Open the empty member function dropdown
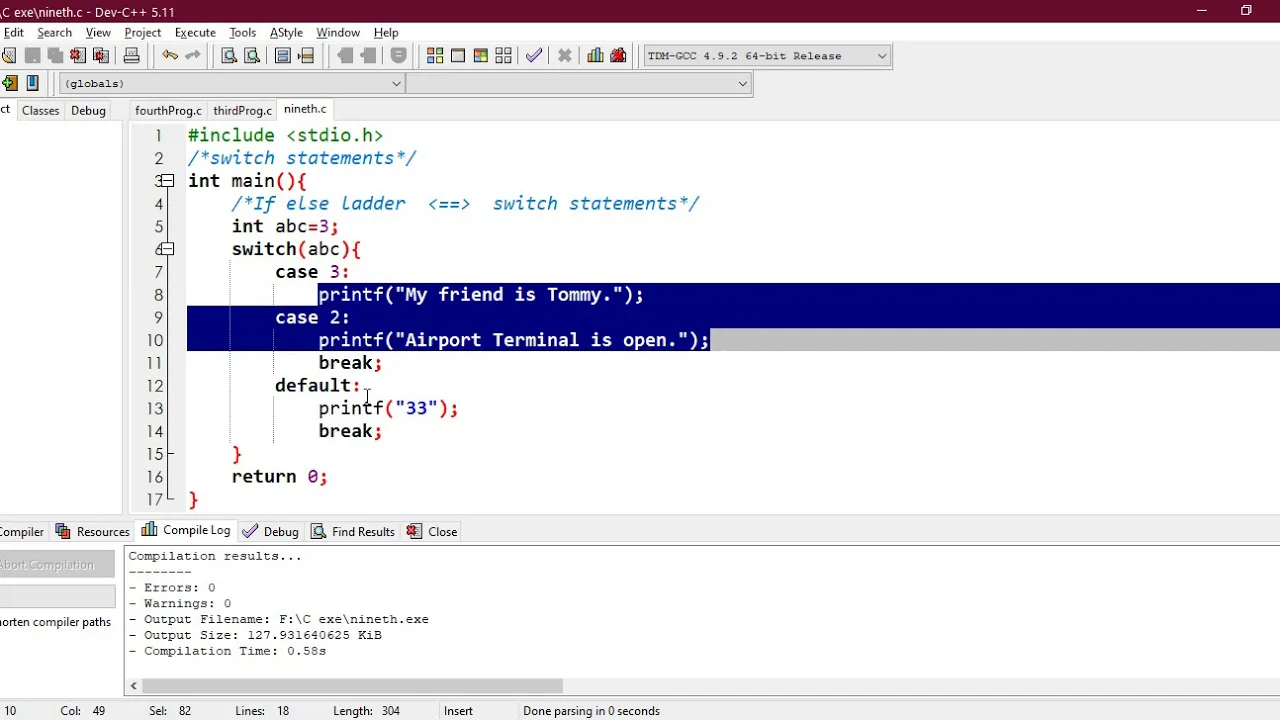 578,83
